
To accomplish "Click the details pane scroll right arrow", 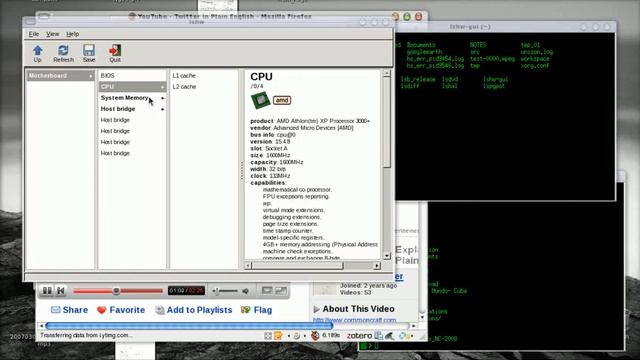I will (377, 266).
